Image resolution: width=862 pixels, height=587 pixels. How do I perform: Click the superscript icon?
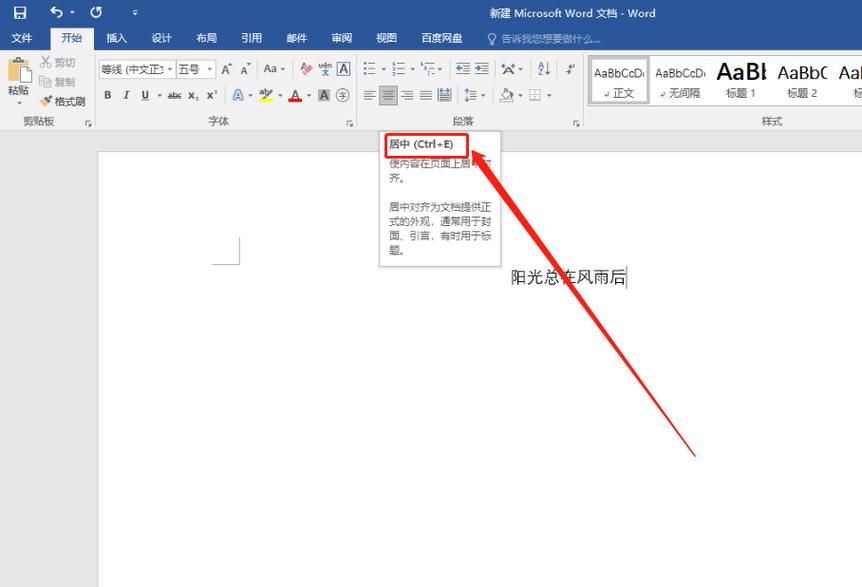click(210, 95)
